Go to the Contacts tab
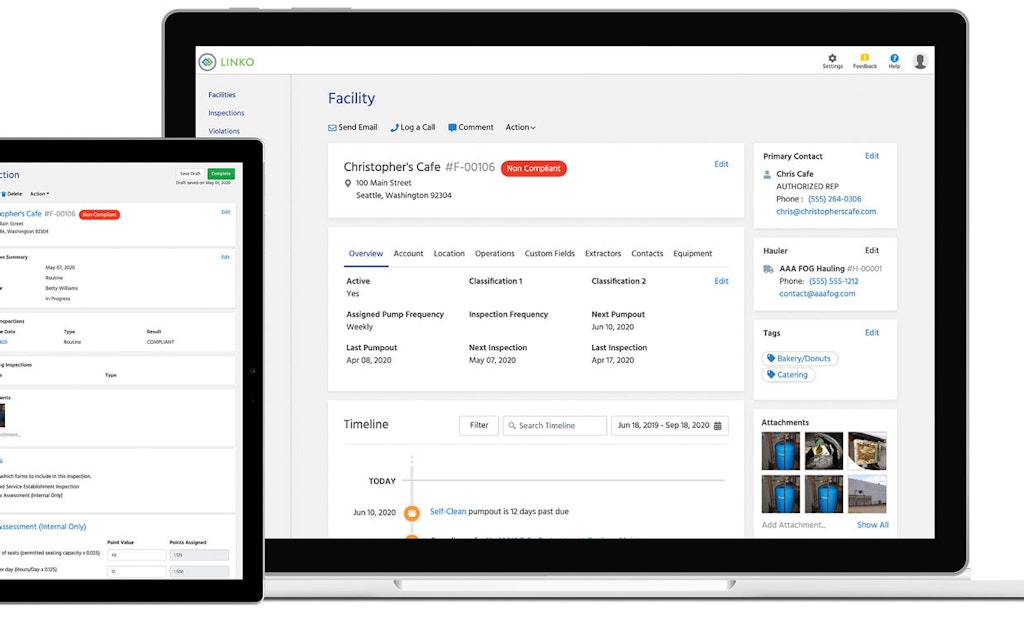The height and width of the screenshot is (620, 1024). (647, 253)
